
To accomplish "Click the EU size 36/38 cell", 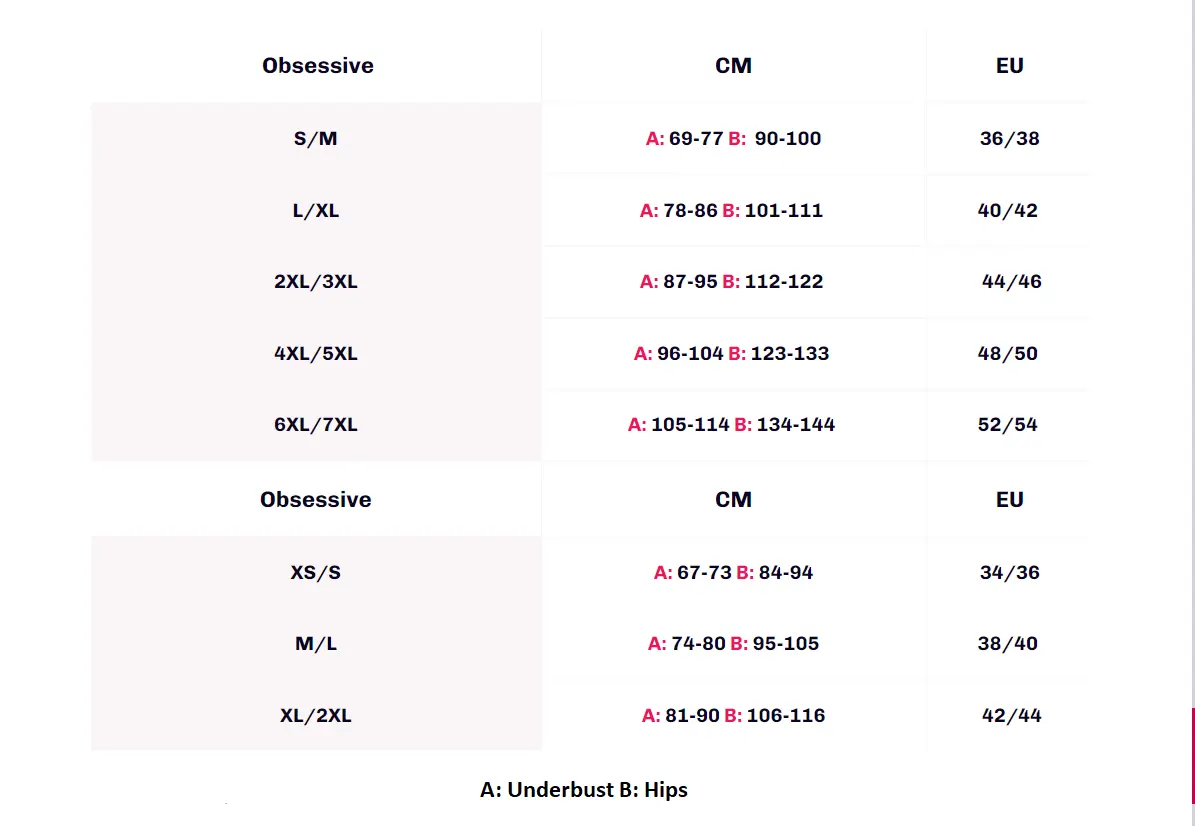I will pos(1009,139).
